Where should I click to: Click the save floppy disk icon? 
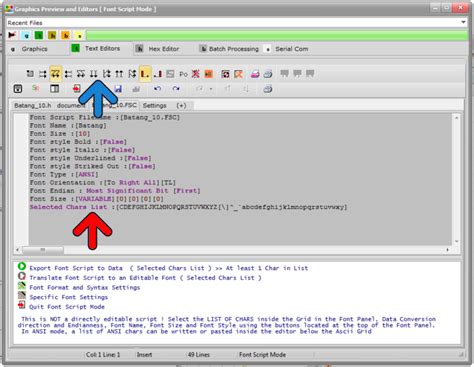click(x=118, y=89)
